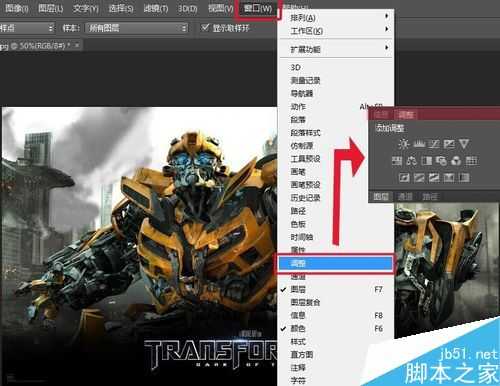Add a Black & White adjustment layer
The height and width of the screenshot is (386, 500).
coord(427,161)
